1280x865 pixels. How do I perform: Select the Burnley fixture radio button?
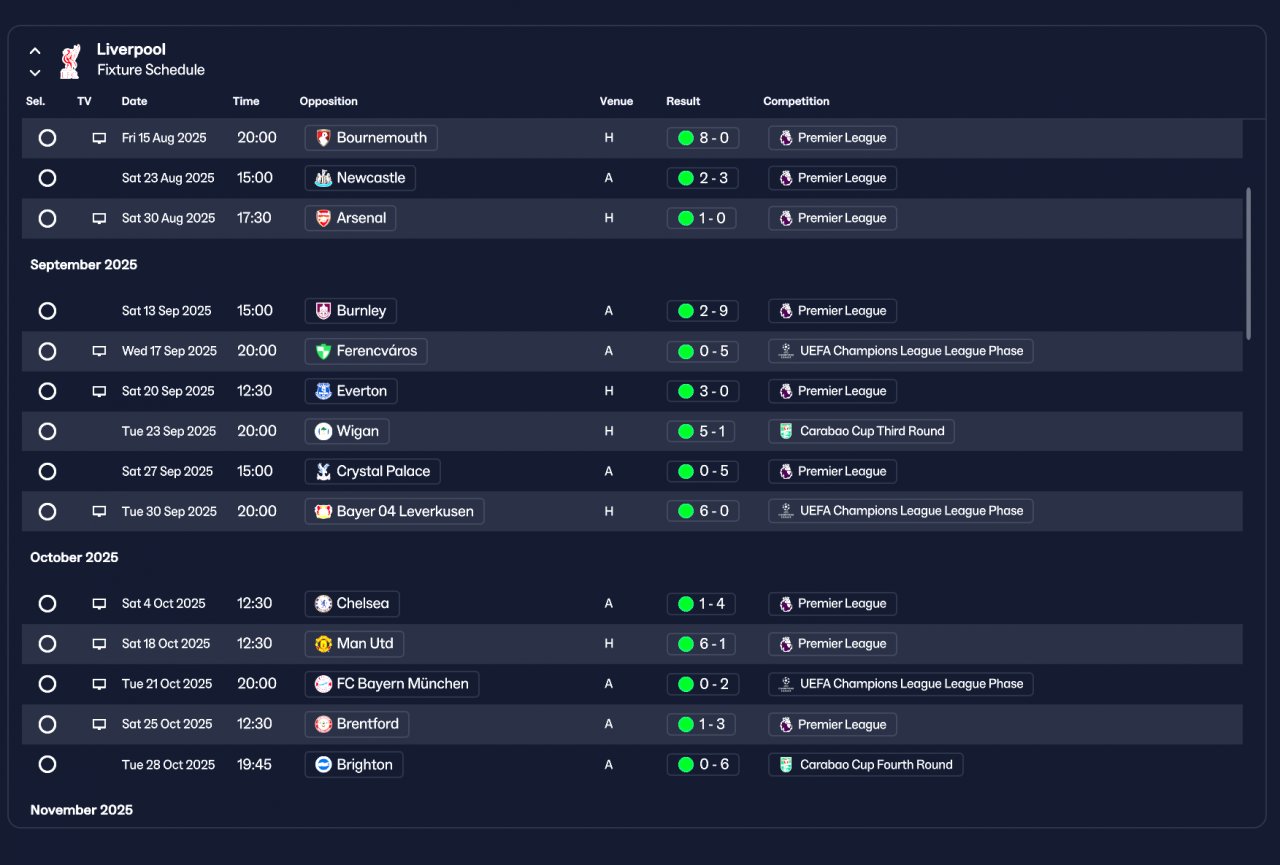click(47, 311)
